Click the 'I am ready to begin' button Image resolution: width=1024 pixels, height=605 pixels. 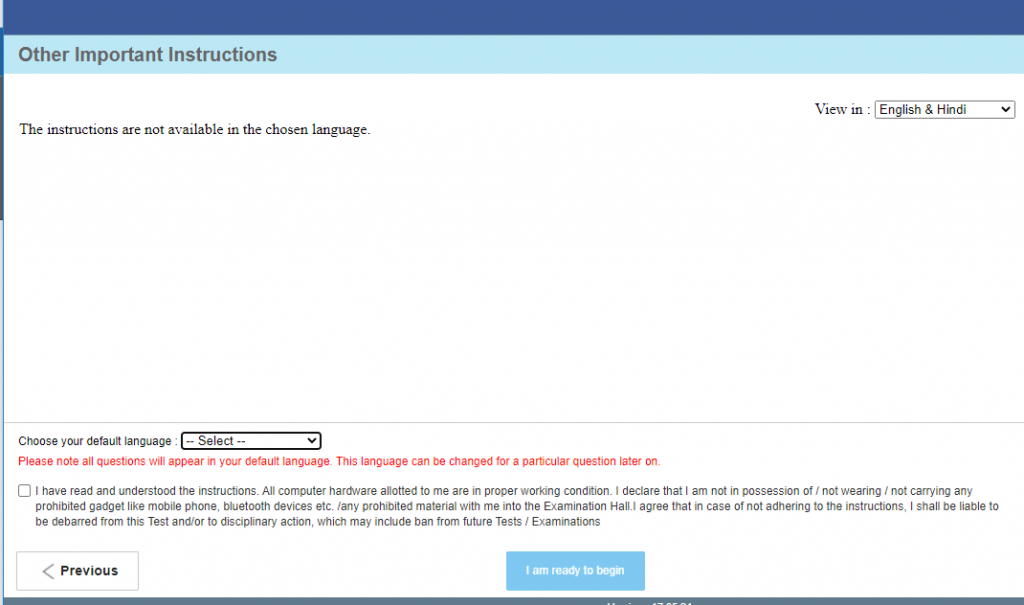tap(575, 570)
